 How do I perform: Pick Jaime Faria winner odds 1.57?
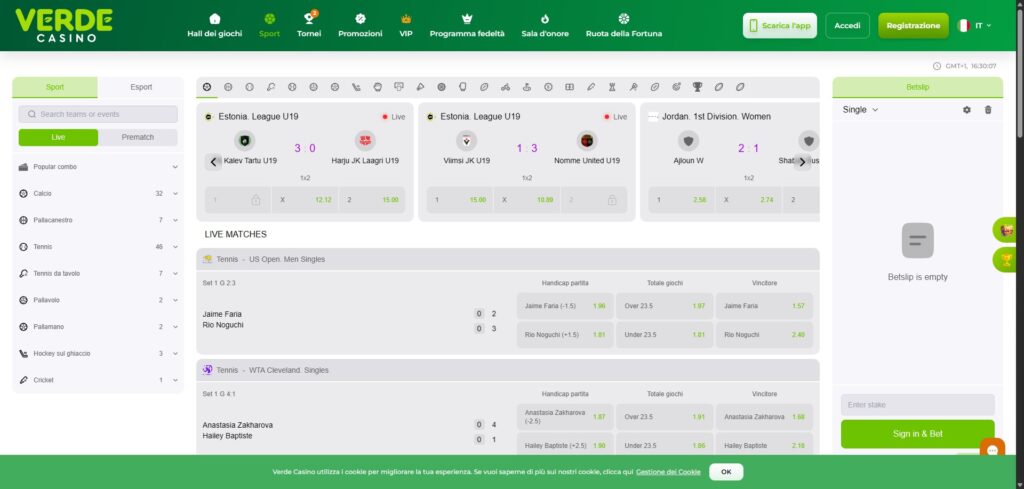[x=764, y=306]
